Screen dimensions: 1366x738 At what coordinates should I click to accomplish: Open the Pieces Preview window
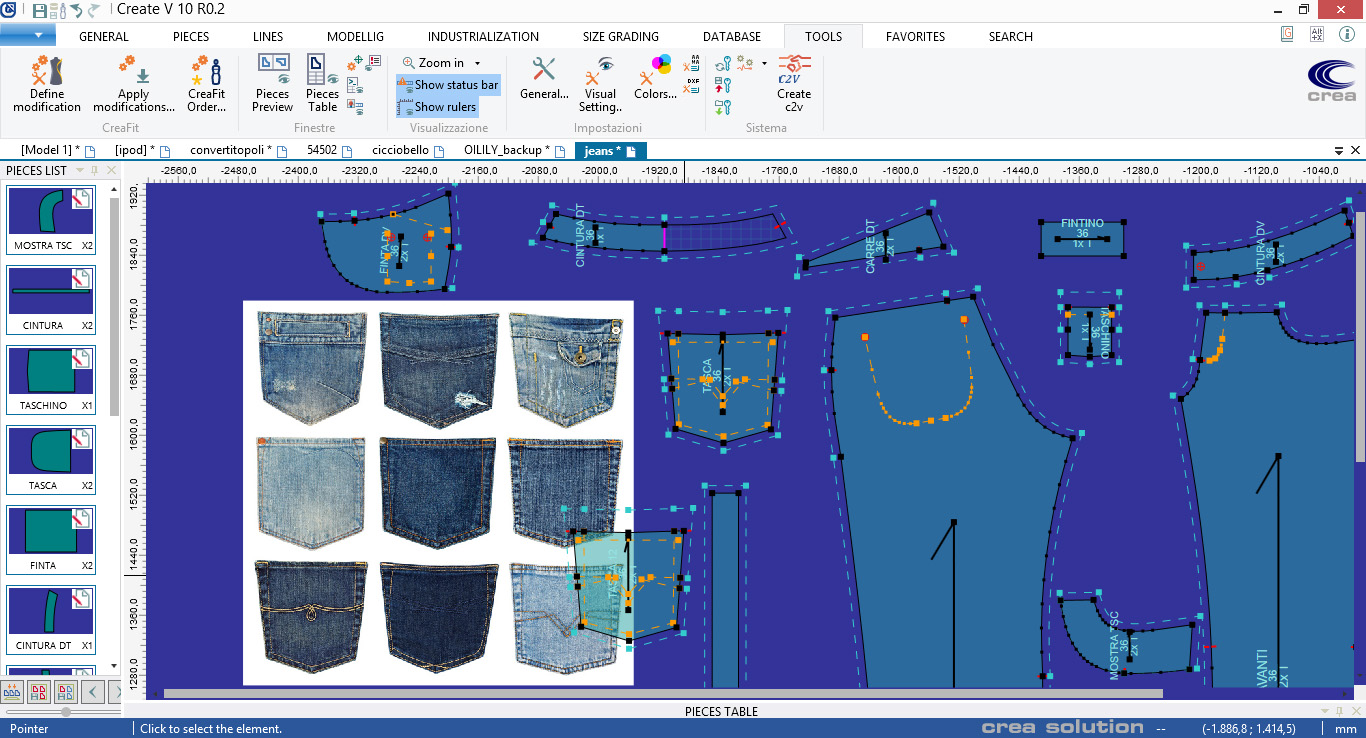[272, 84]
